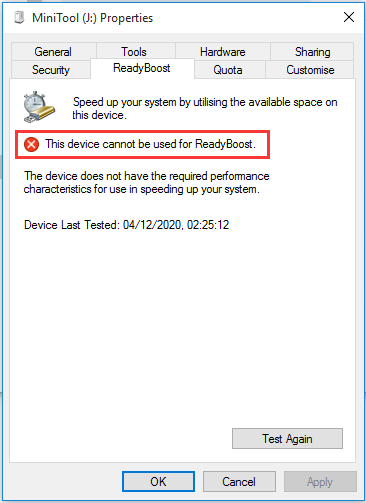Click the 'Speed up your system' description text
Viewport: 366px width, 503px height.
click(x=205, y=108)
